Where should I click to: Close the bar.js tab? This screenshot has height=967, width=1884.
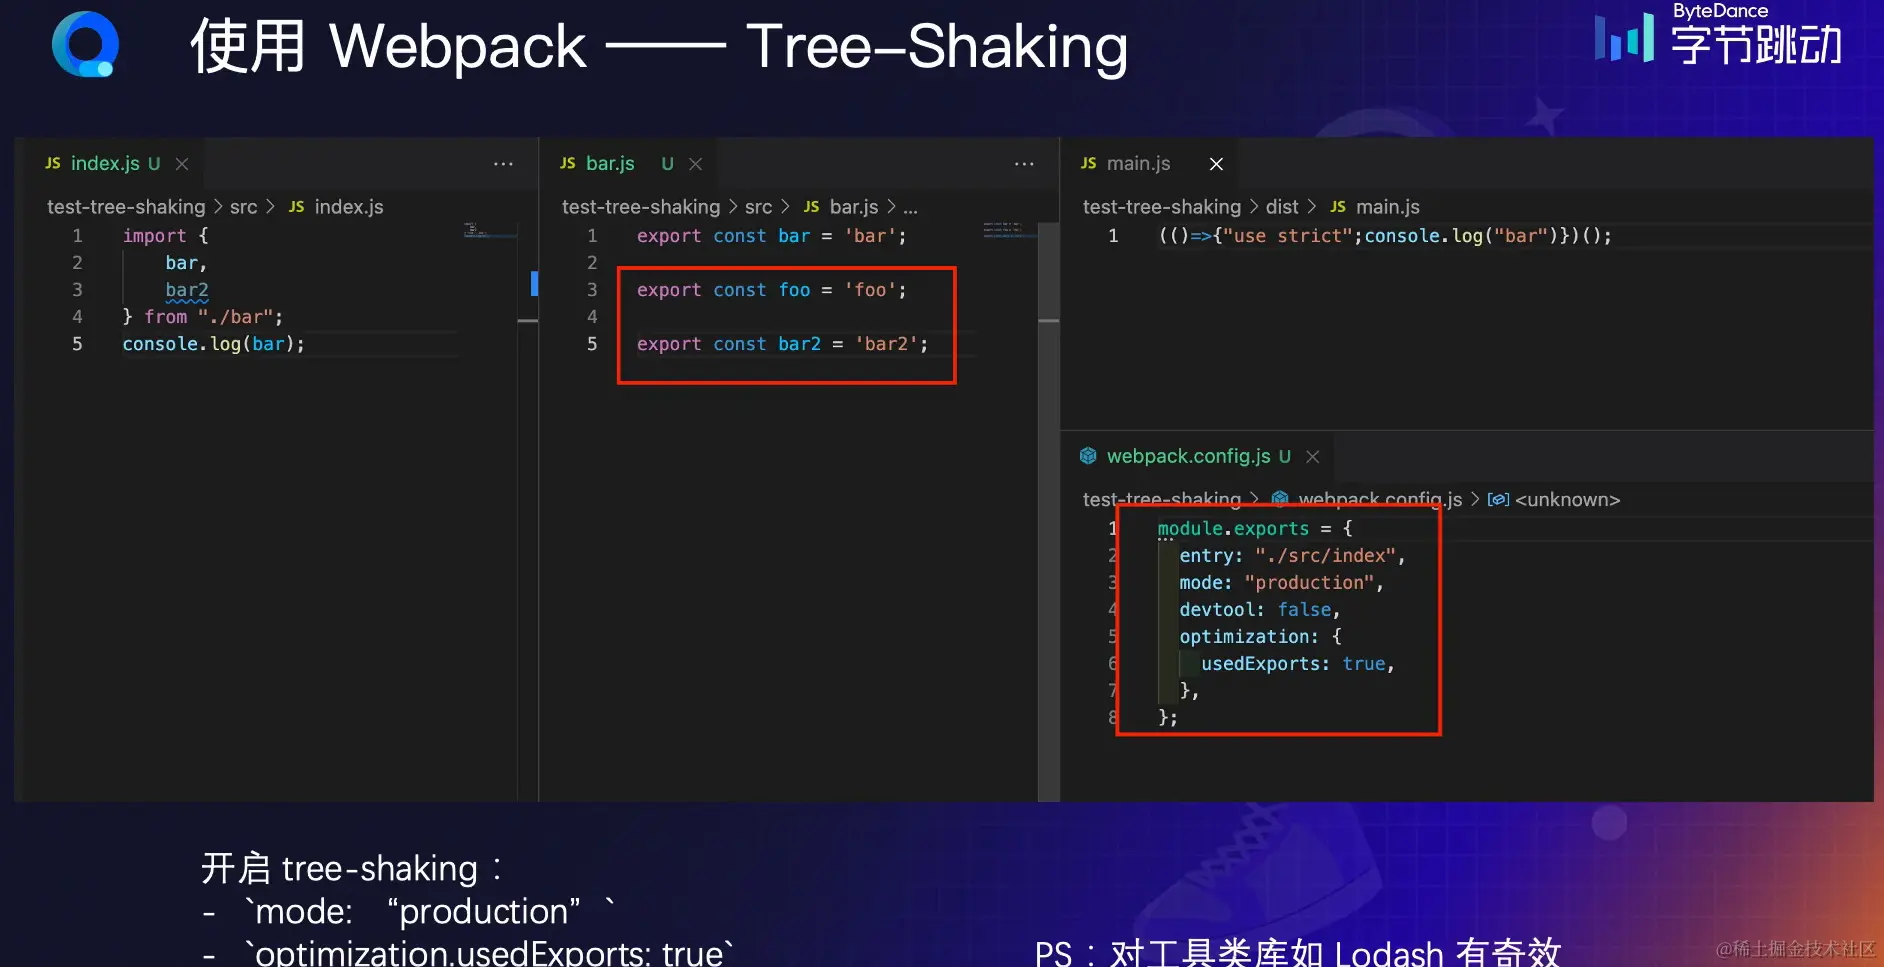point(696,164)
